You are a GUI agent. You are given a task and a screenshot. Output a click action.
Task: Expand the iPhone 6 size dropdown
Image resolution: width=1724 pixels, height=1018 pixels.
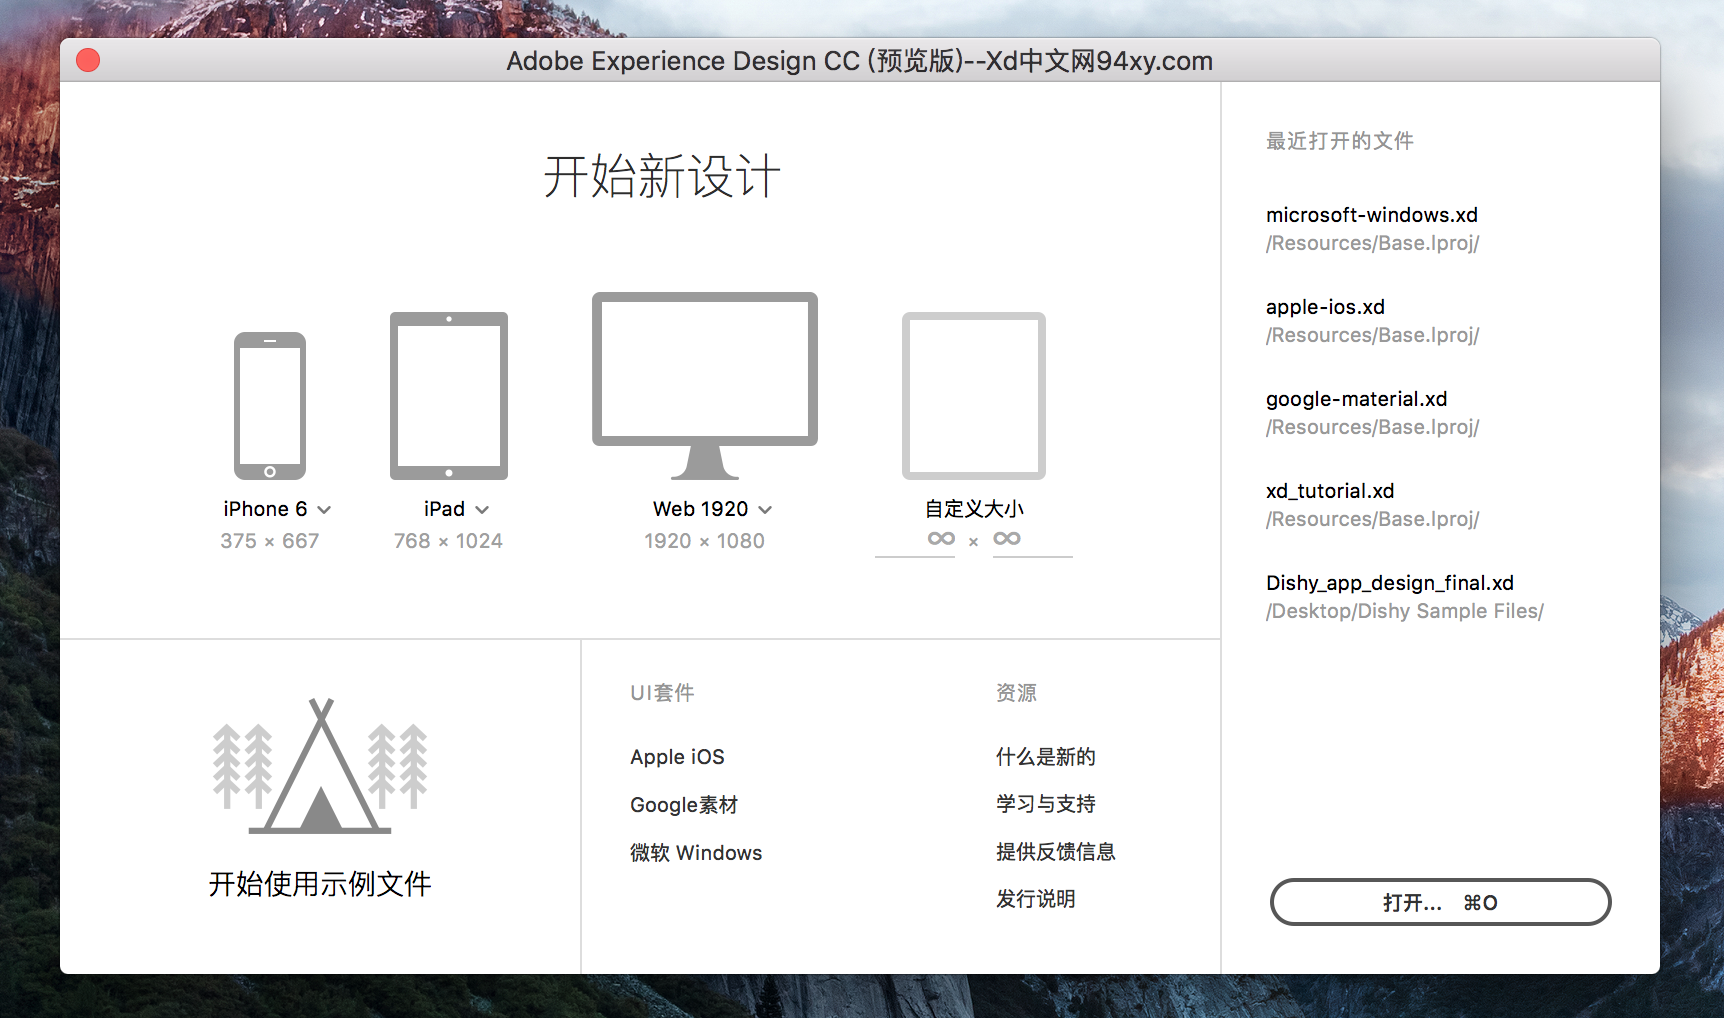(325, 509)
